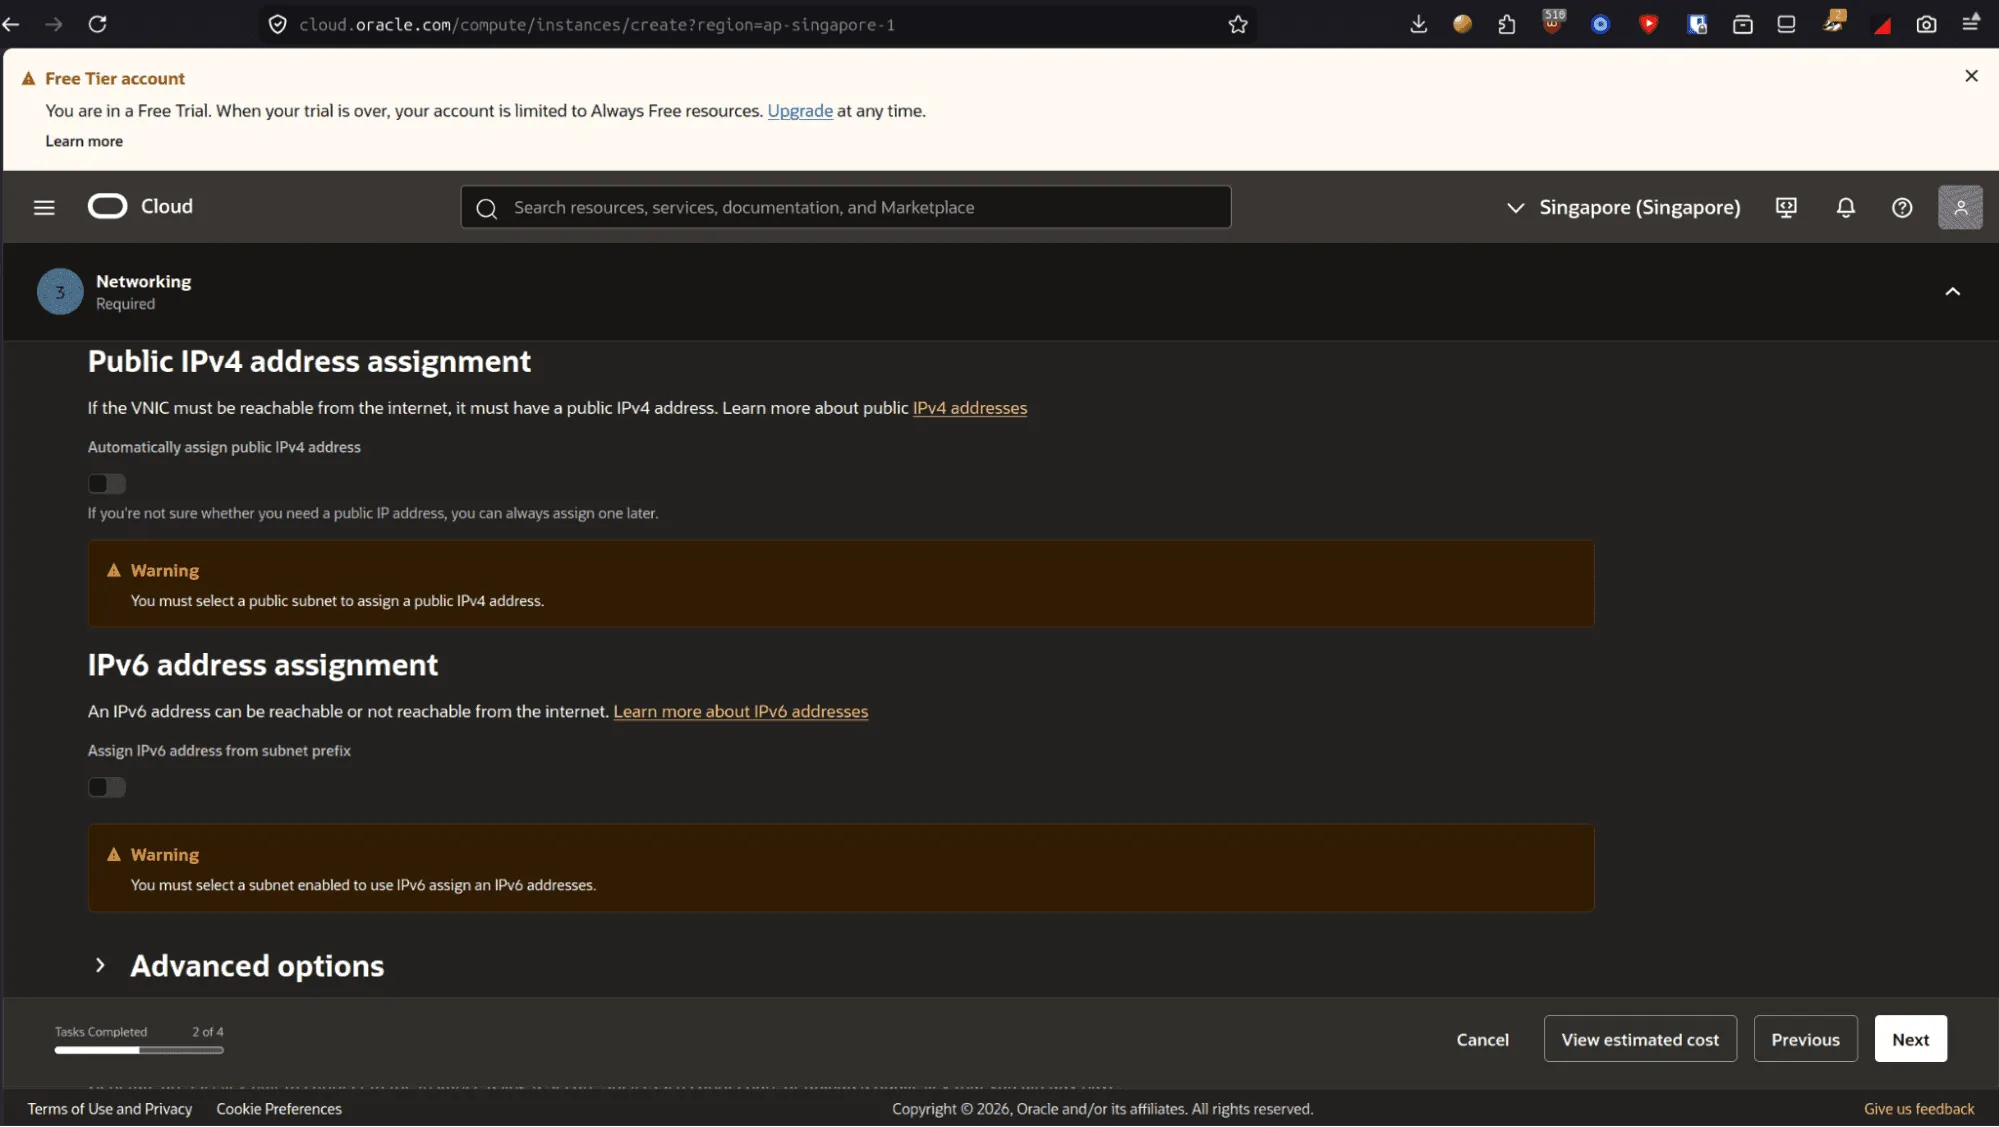
Task: Open the Cloud Shell developer tools icon
Action: (x=1786, y=207)
